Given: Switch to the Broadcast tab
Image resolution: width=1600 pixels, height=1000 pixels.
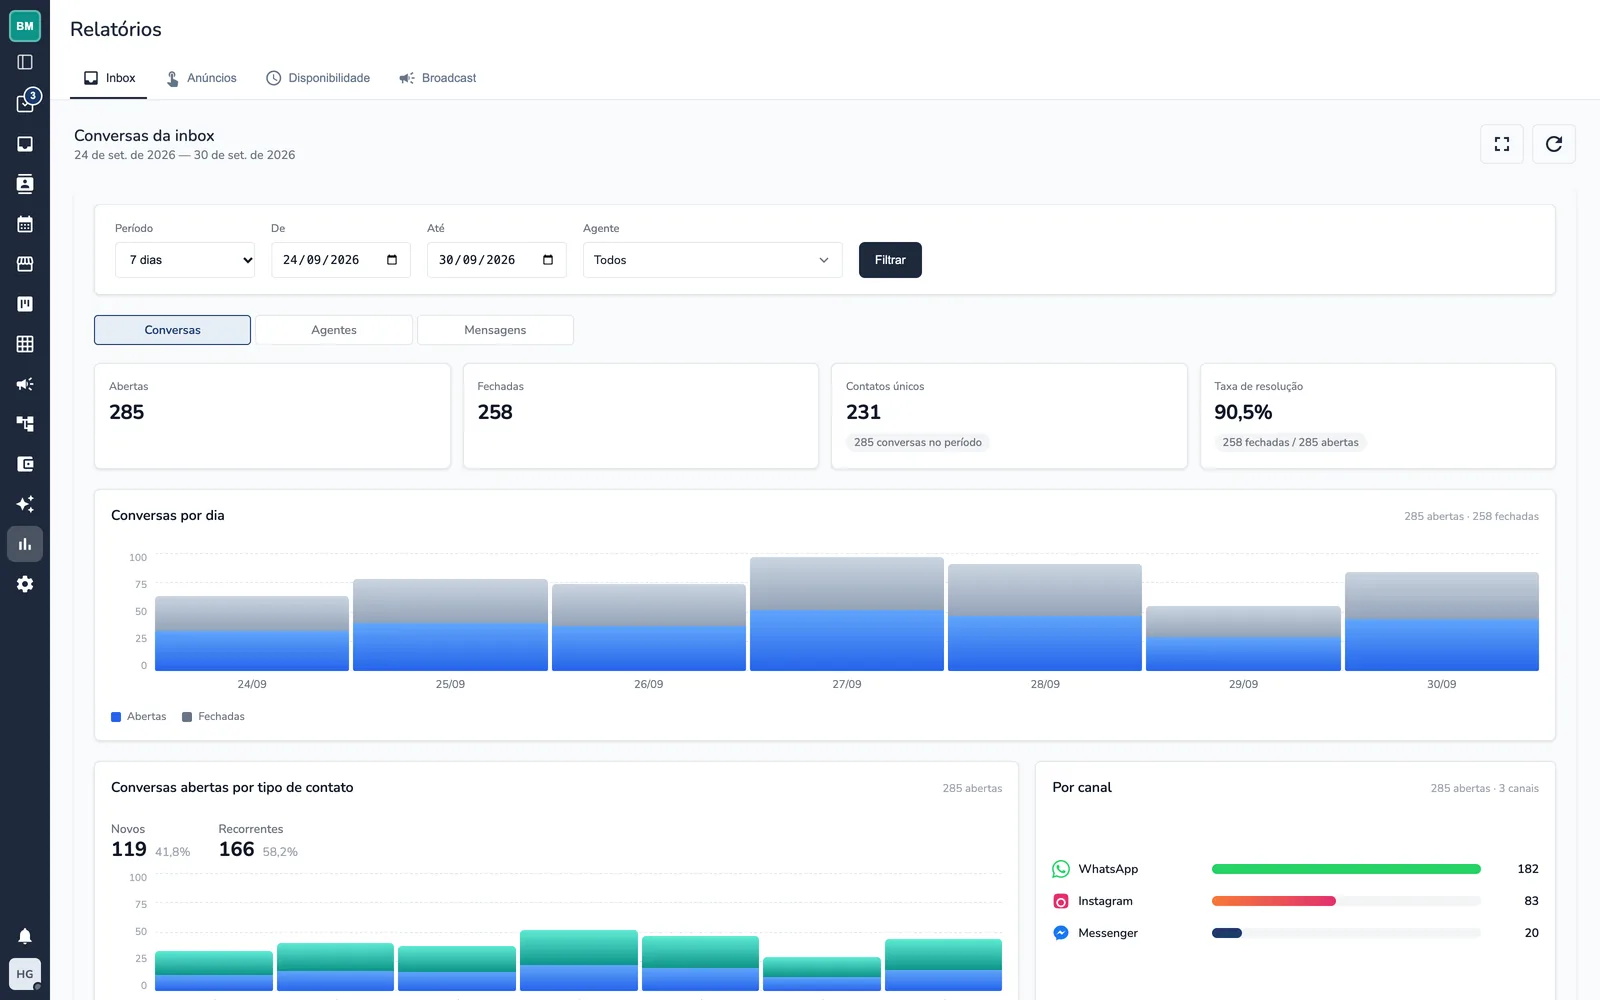Looking at the screenshot, I should click(x=438, y=78).
